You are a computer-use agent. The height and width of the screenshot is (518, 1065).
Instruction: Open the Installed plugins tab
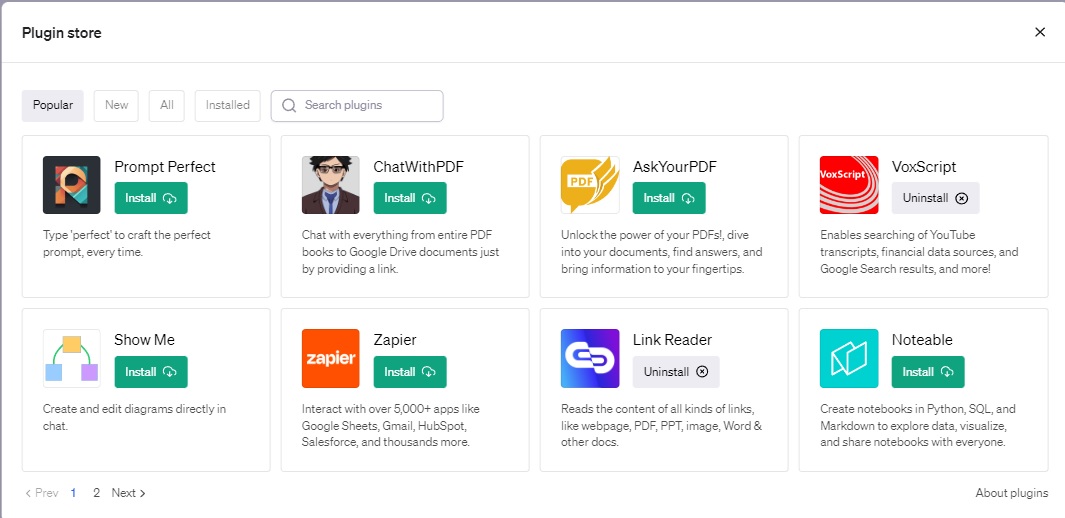tap(228, 105)
